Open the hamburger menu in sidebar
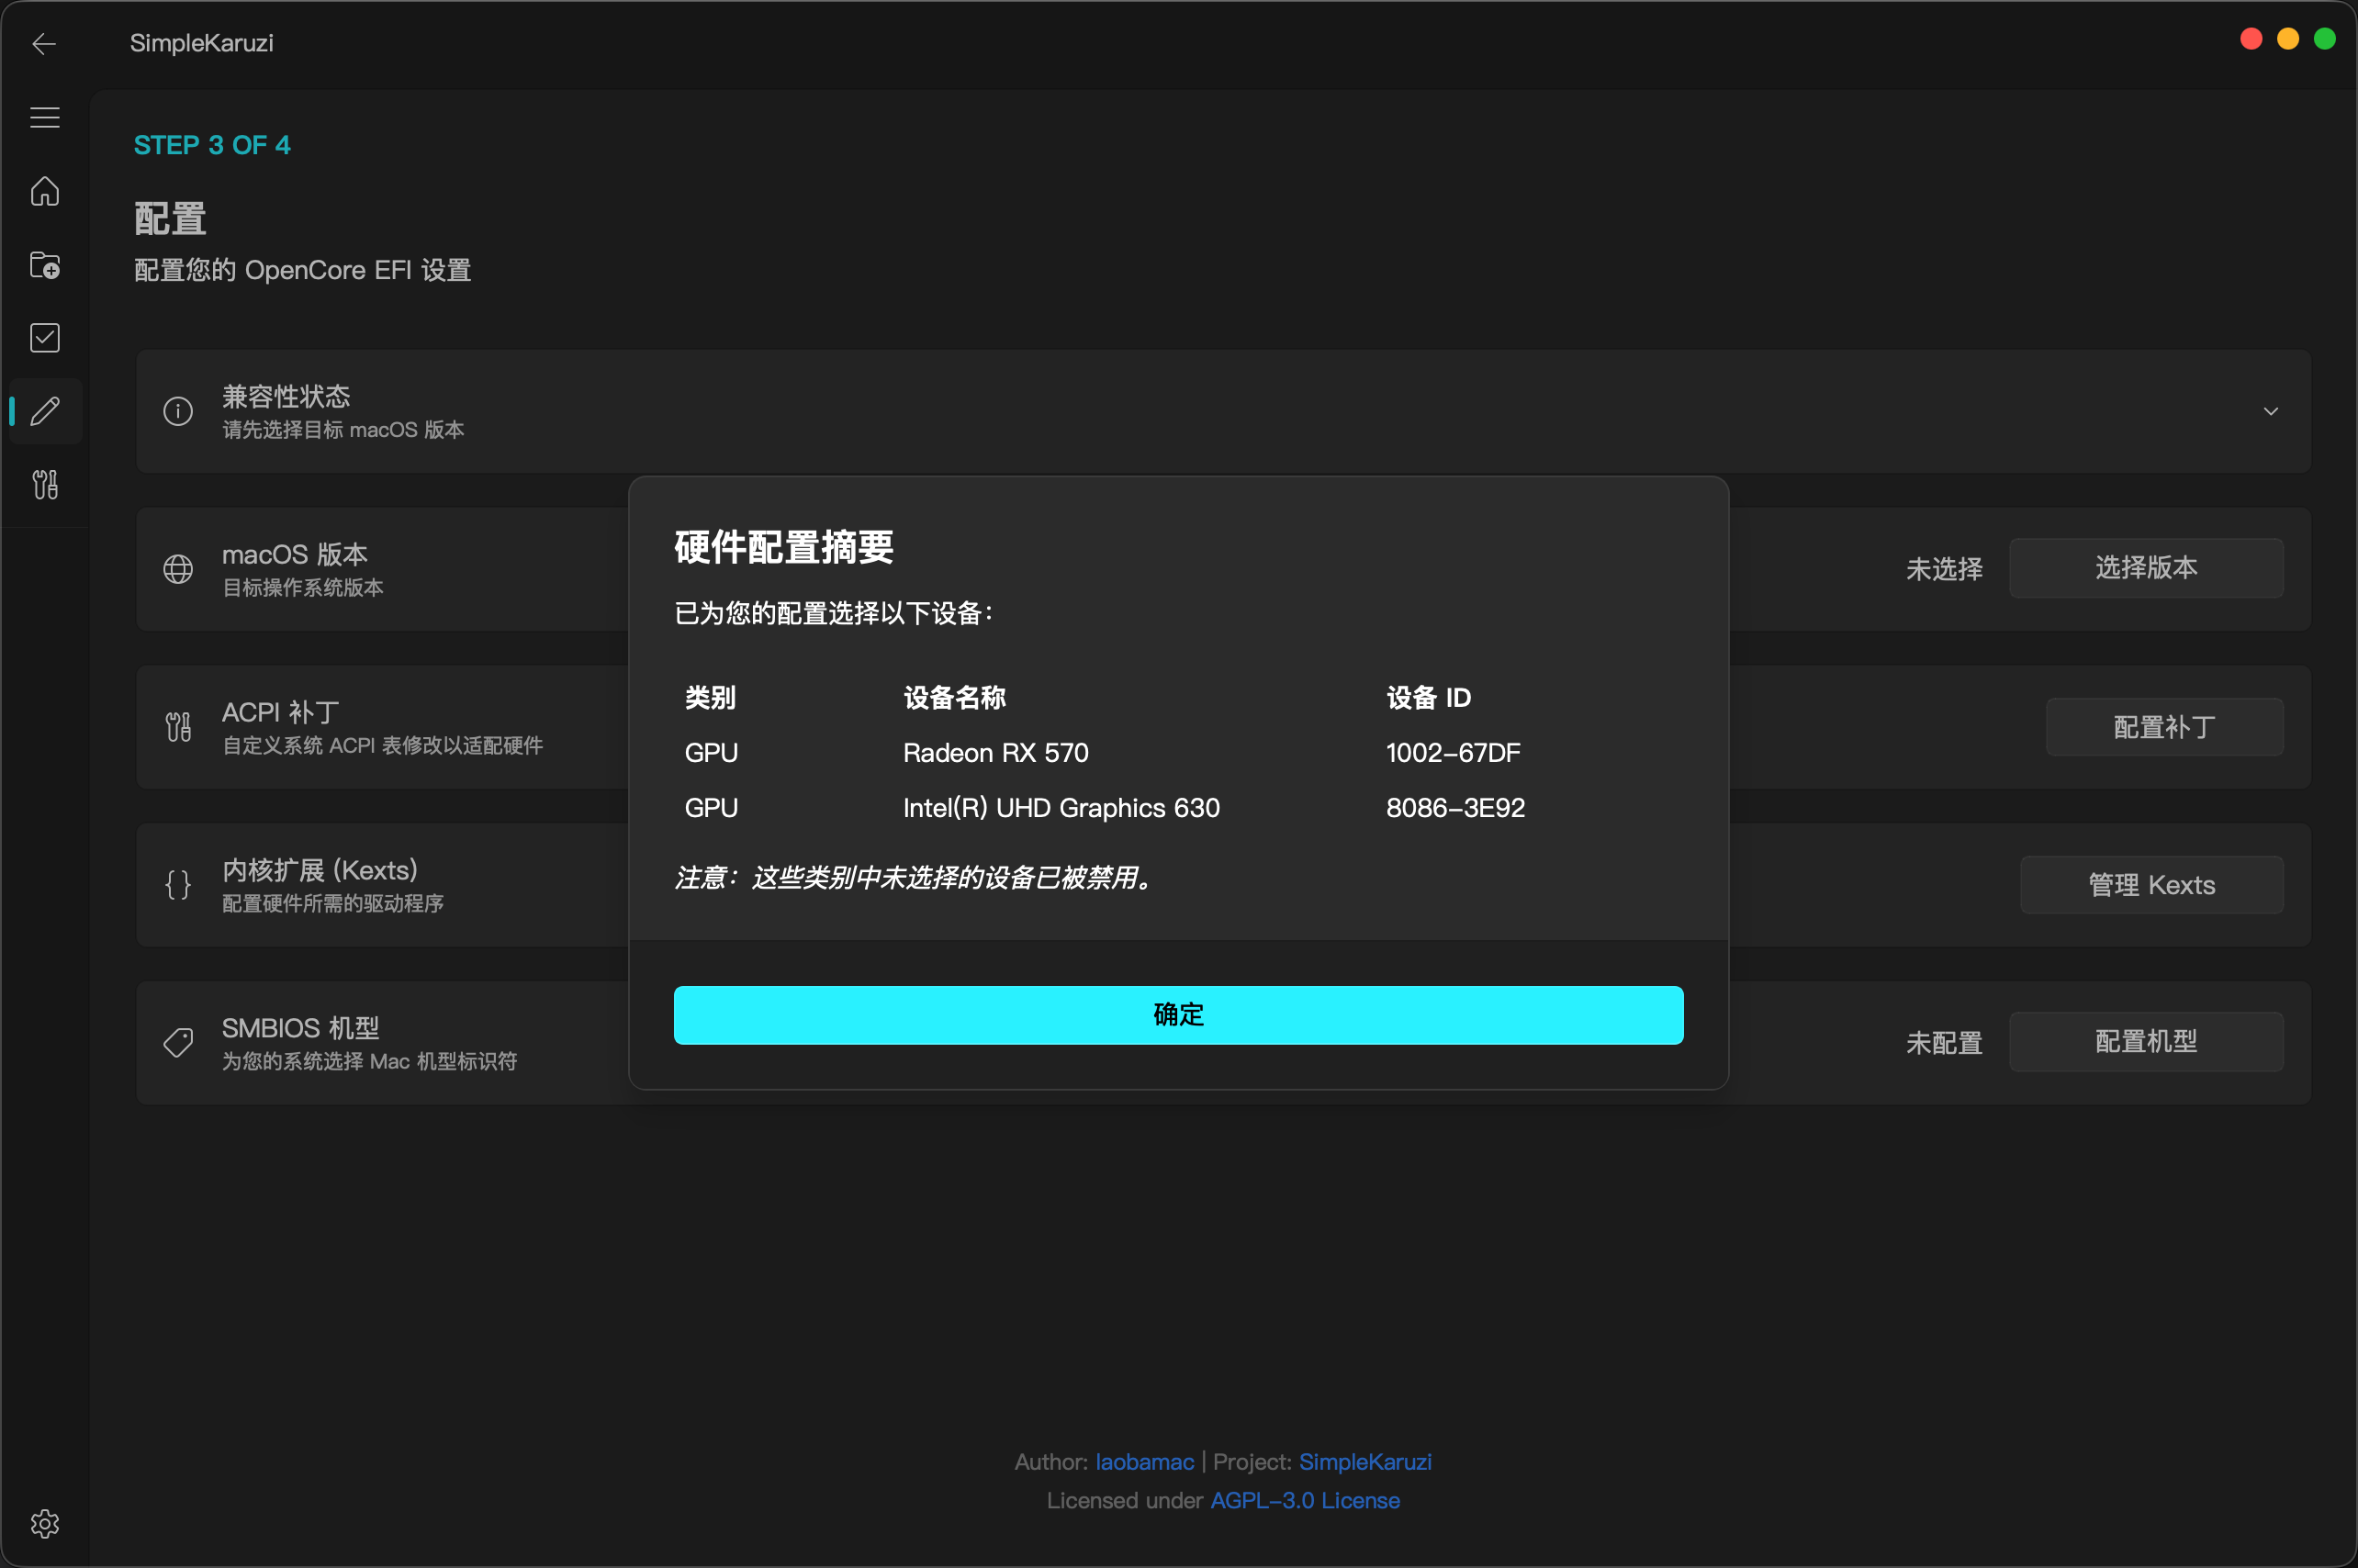 coord(45,117)
